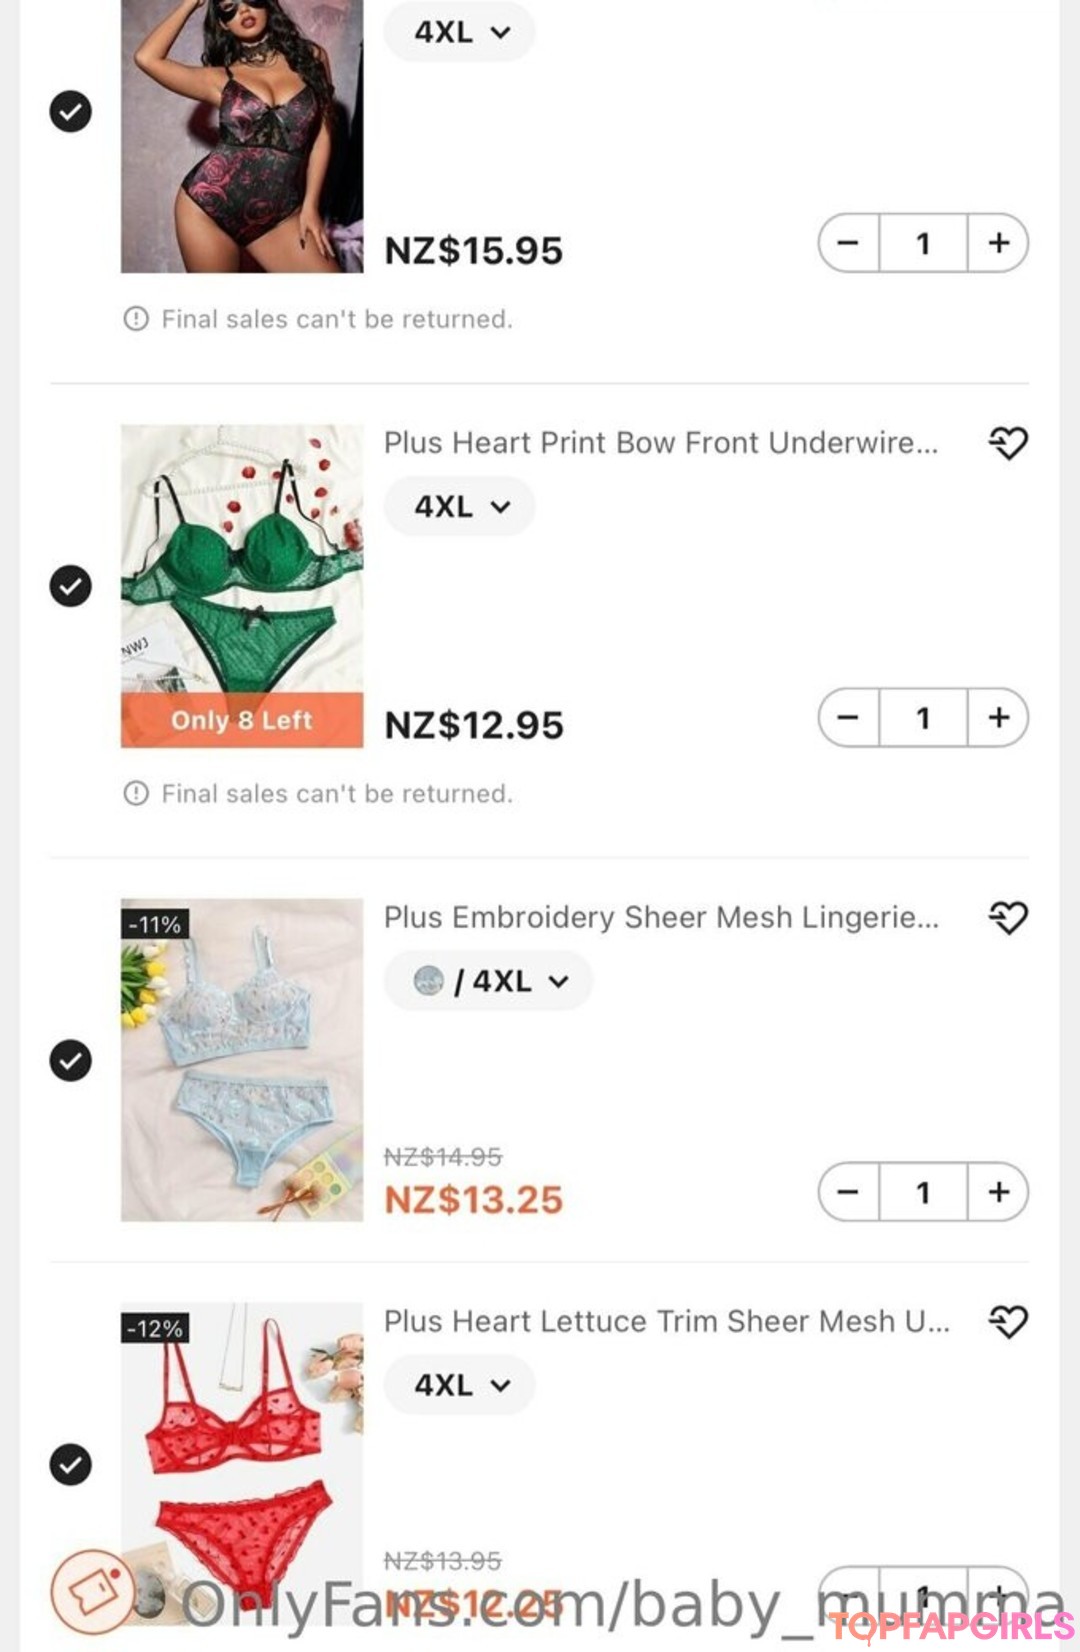The width and height of the screenshot is (1080, 1652).
Task: Save Embroidery Sheer Mesh Lingerie to wishlist
Action: (1007, 917)
